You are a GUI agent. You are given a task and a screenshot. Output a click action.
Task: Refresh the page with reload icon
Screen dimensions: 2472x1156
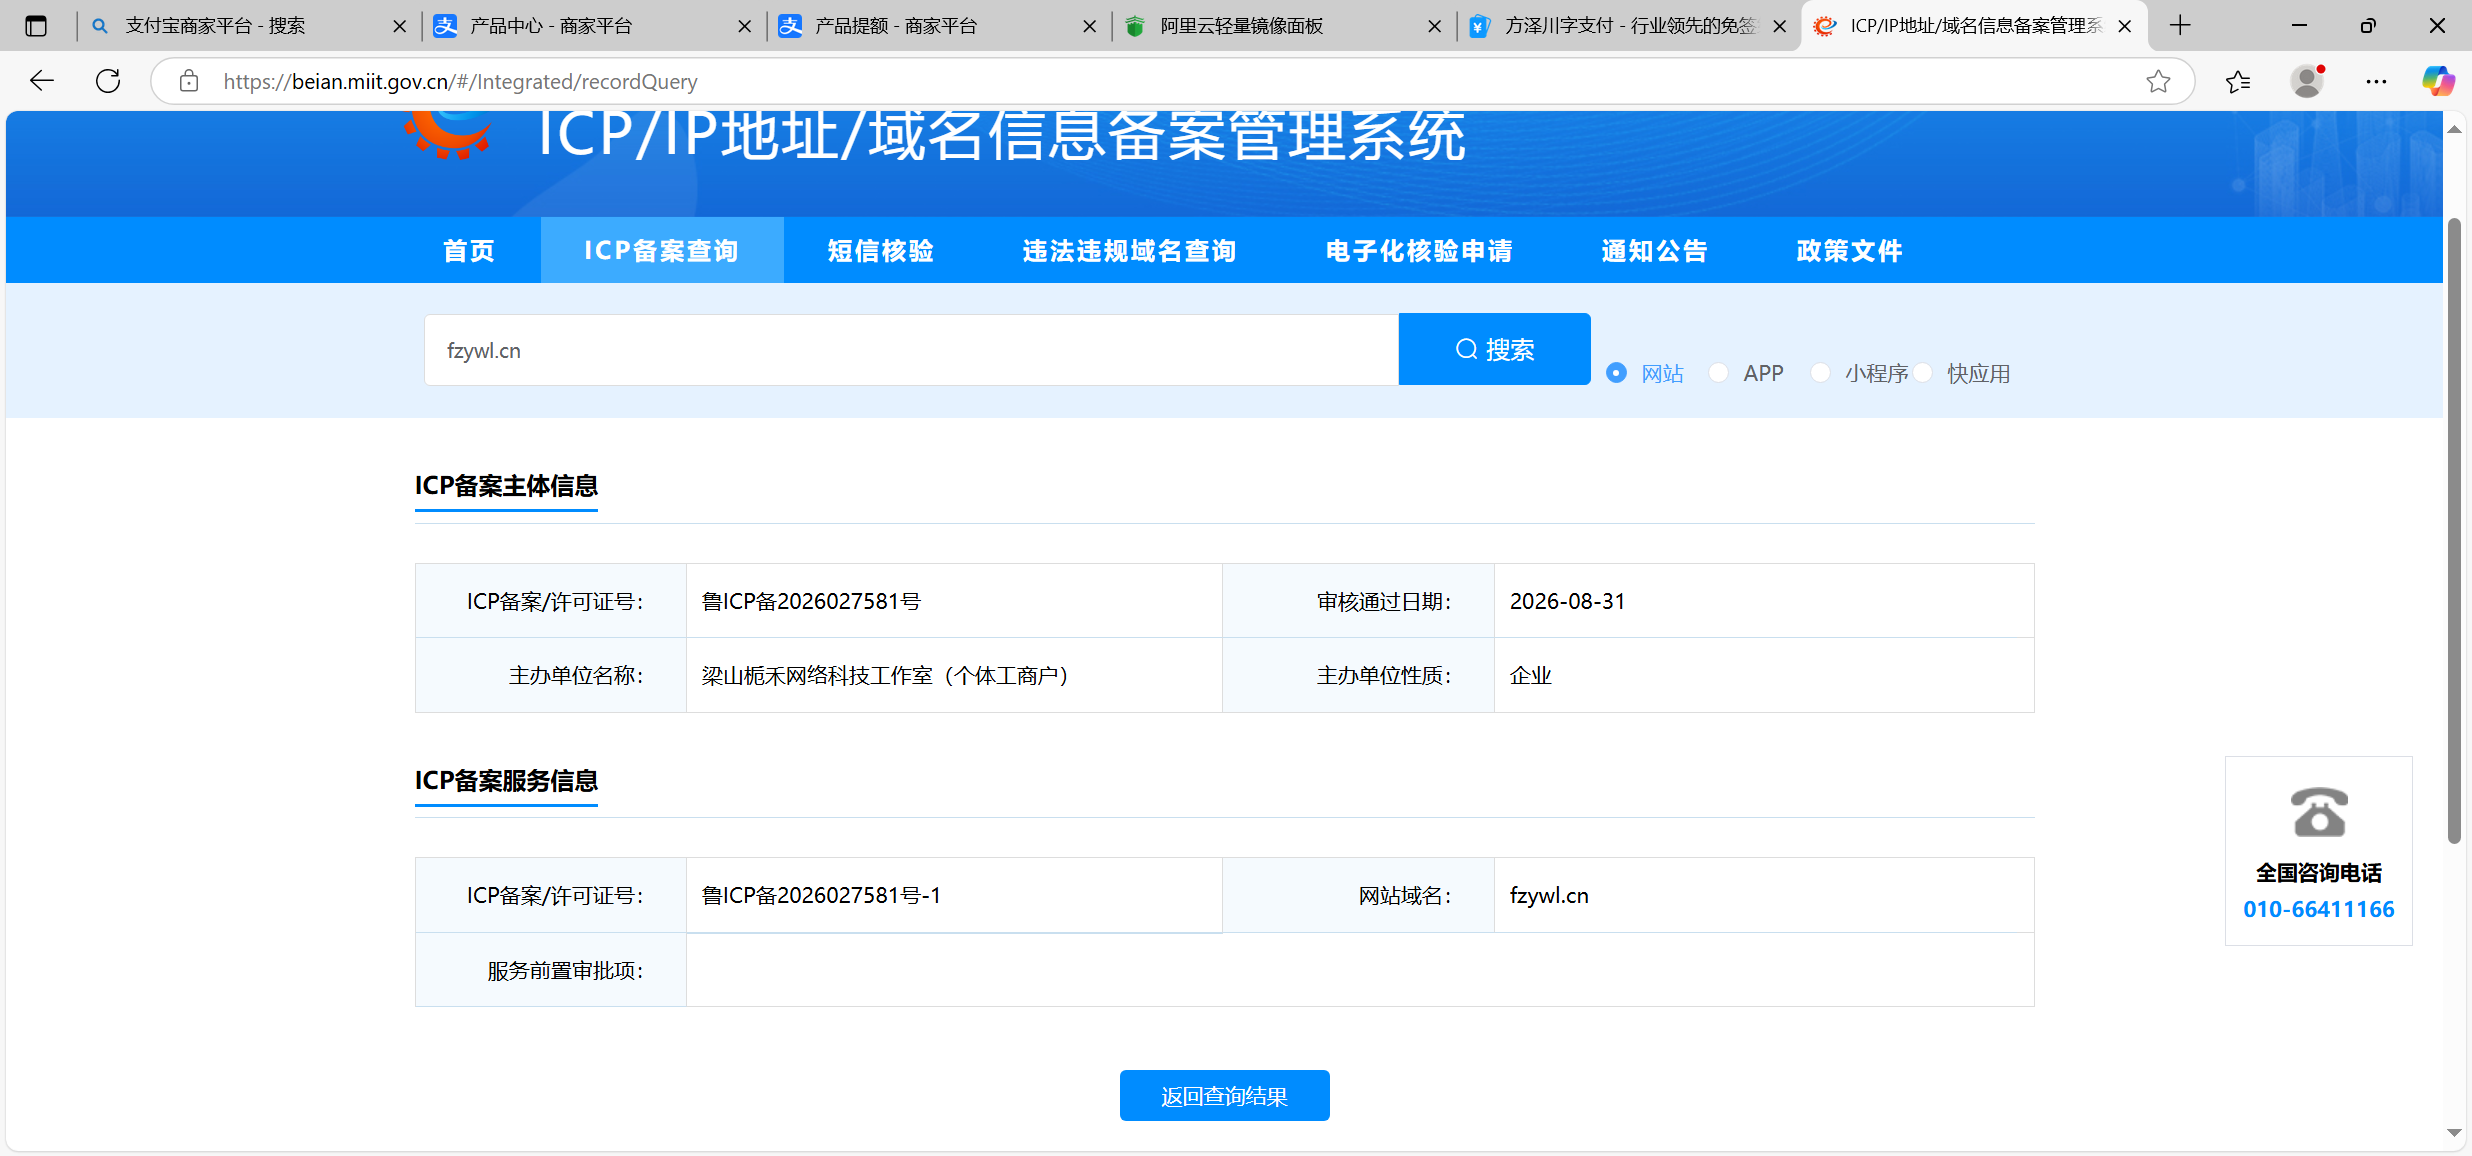(108, 81)
